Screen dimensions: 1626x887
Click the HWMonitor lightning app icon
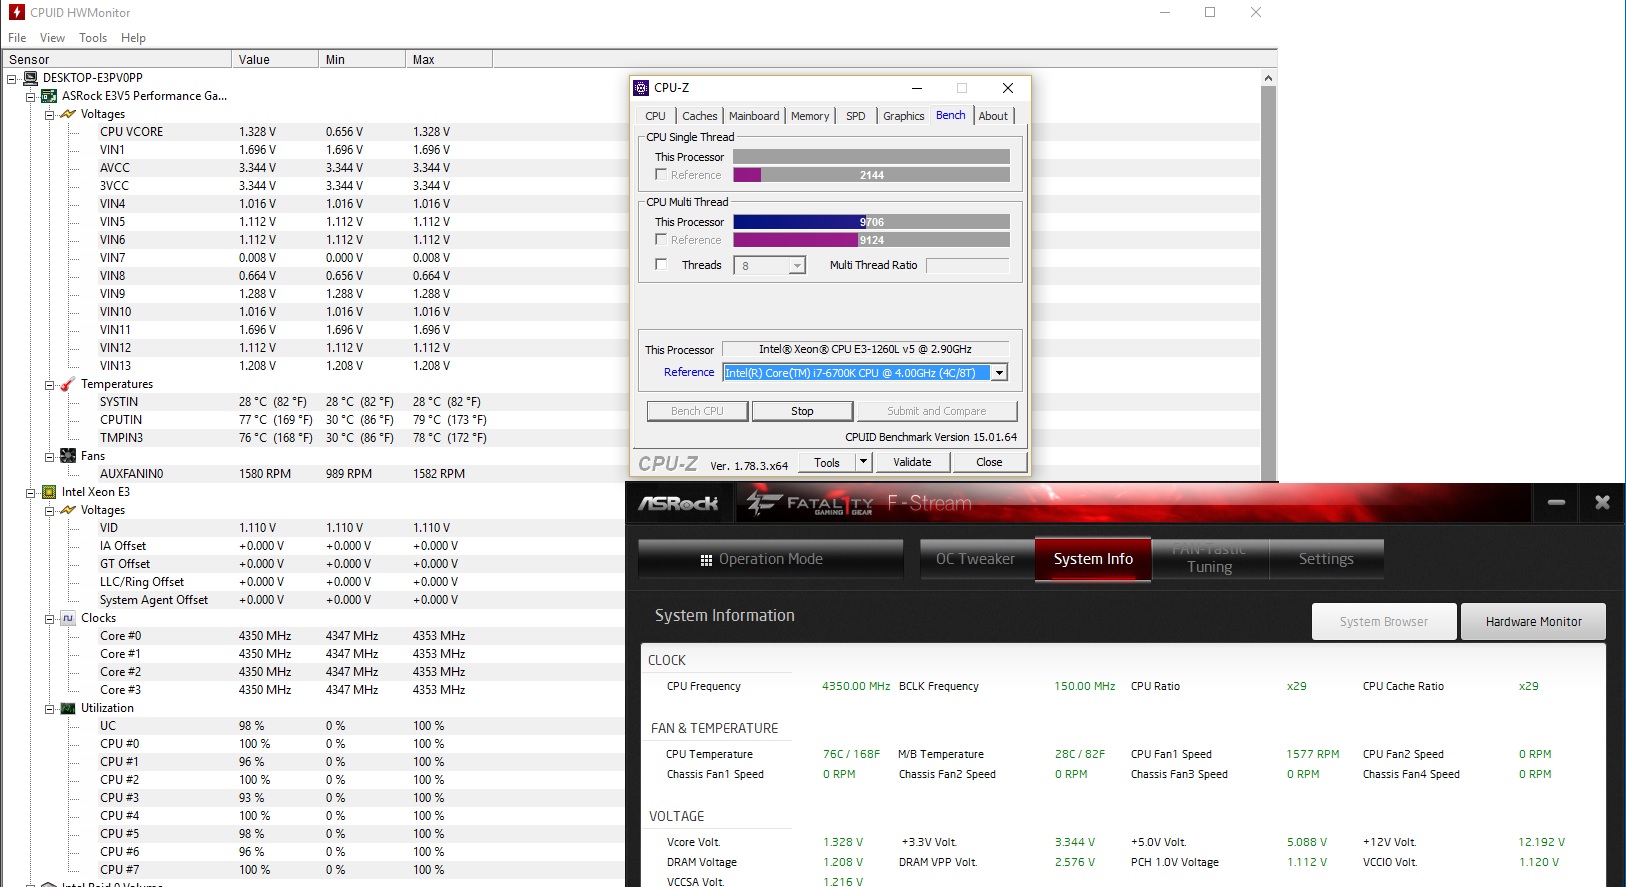pos(16,12)
